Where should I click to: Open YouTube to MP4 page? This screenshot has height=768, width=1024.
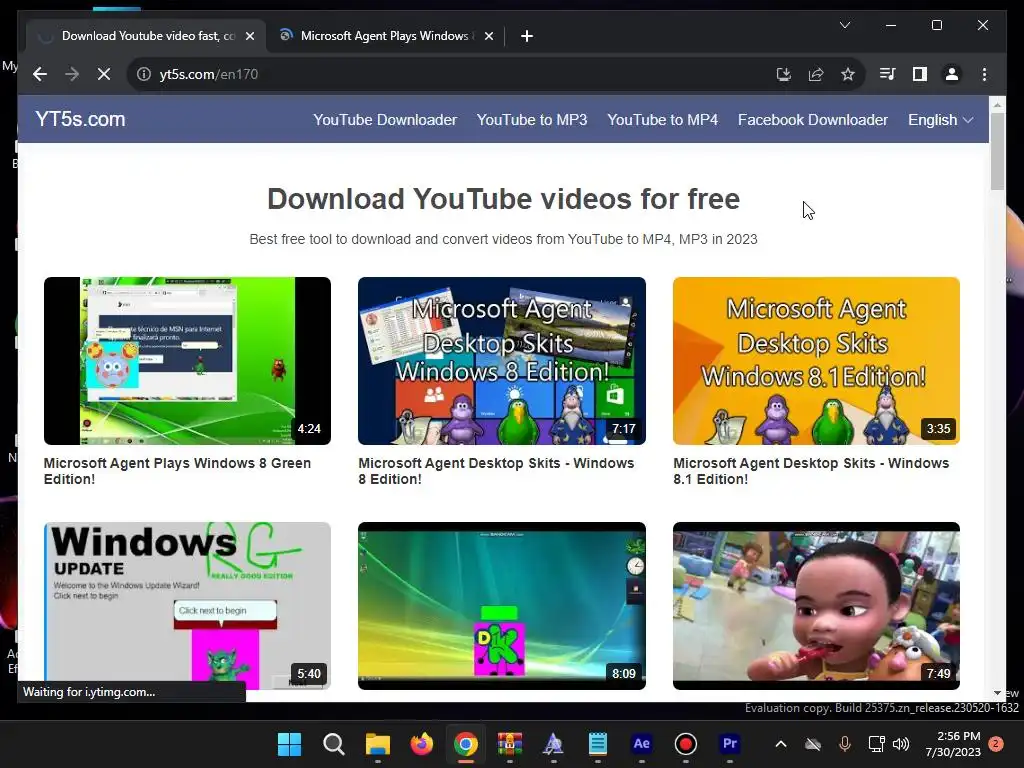[662, 120]
